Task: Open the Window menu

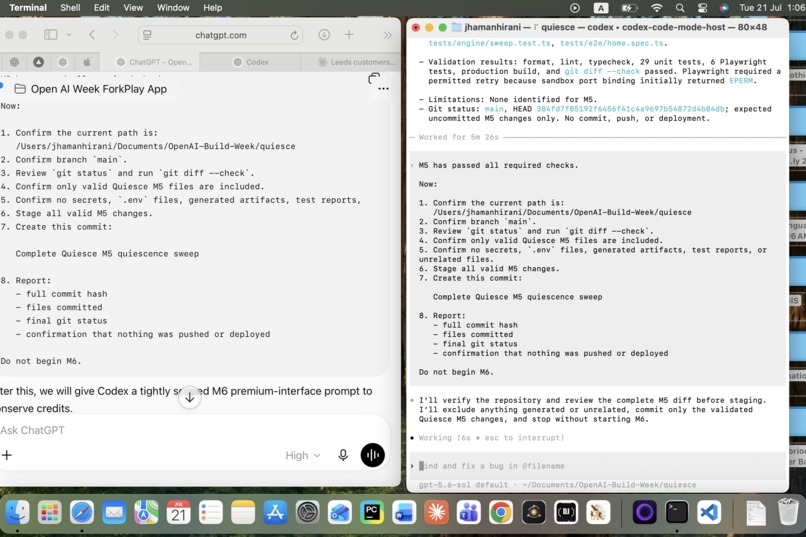Action: pos(173,8)
